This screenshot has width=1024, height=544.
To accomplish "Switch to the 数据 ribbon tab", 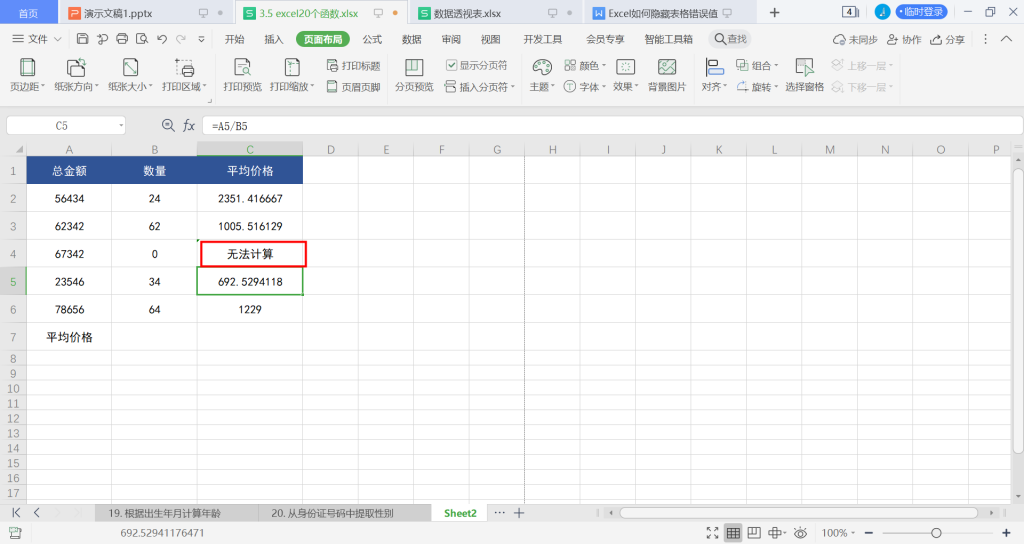I will click(x=411, y=39).
